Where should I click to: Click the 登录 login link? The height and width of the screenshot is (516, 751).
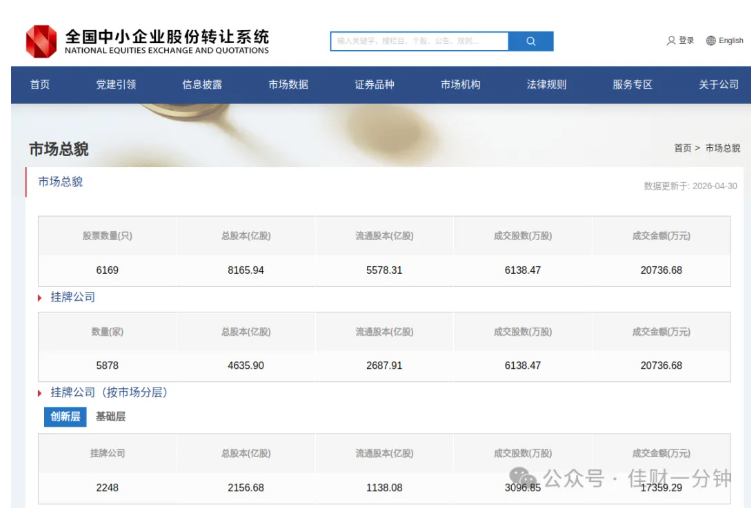pos(686,41)
